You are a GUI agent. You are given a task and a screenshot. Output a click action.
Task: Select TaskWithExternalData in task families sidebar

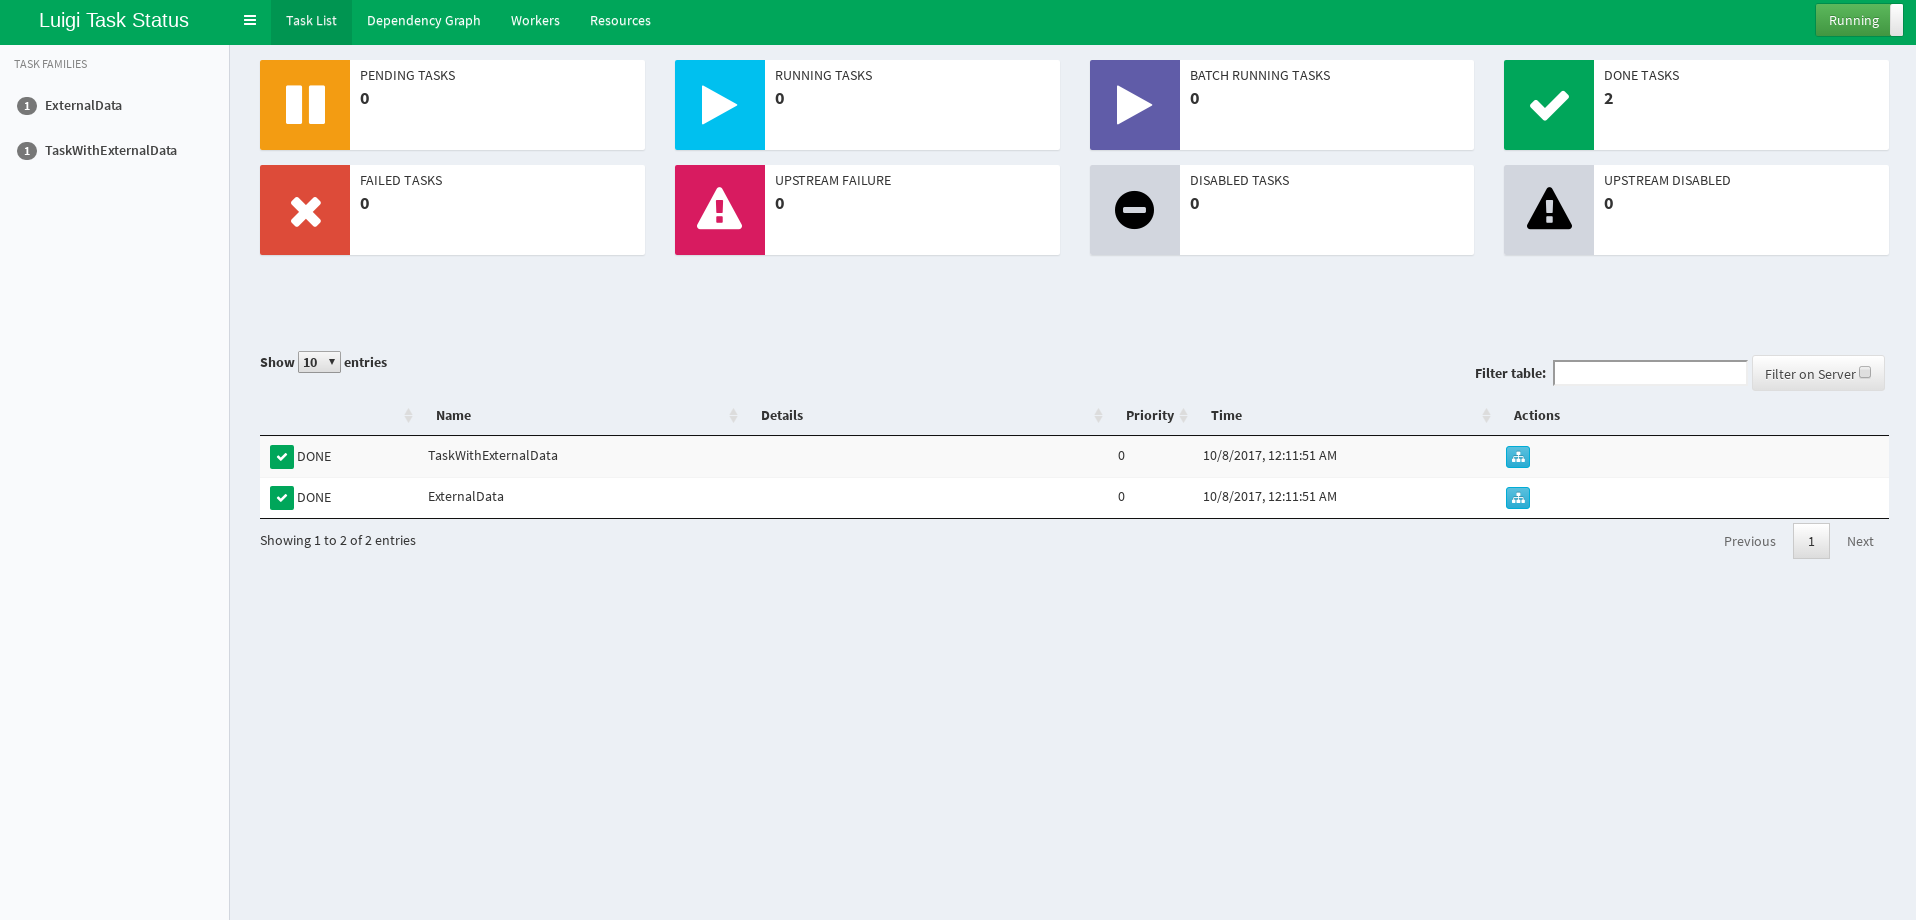click(x=111, y=151)
